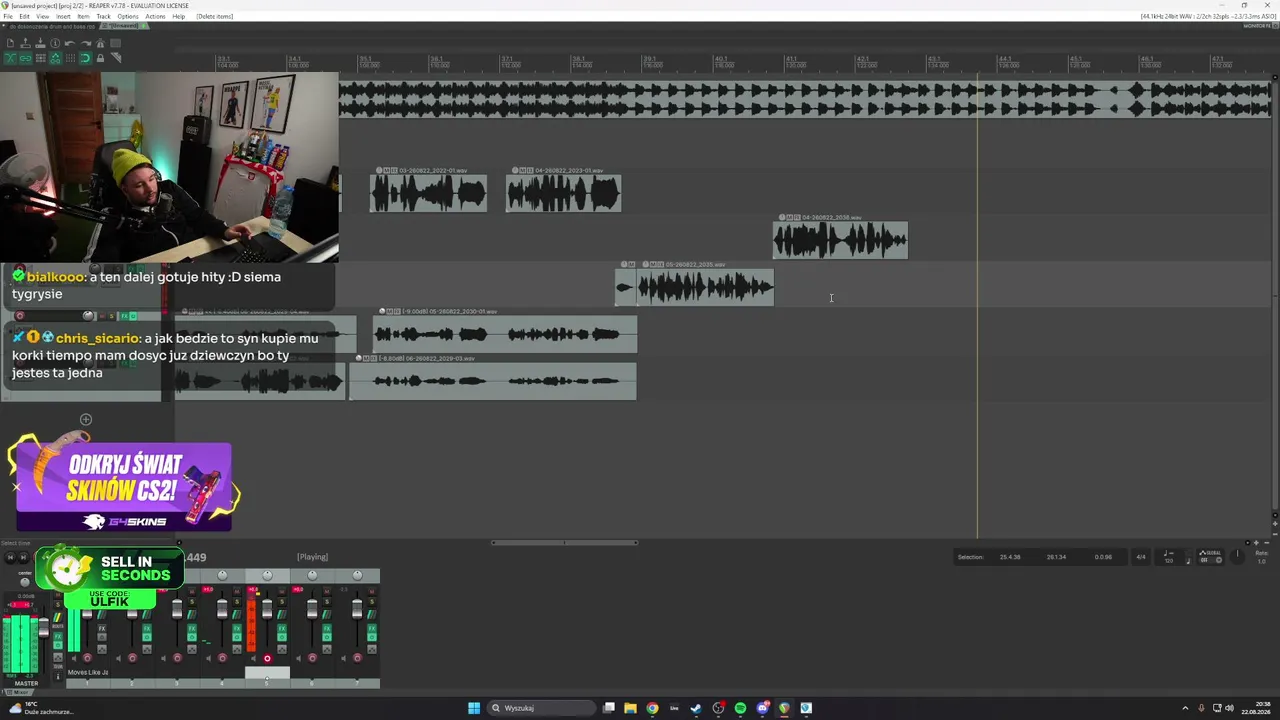Viewport: 1280px width, 720px height.
Task: Open the Help menu
Action: tap(178, 16)
